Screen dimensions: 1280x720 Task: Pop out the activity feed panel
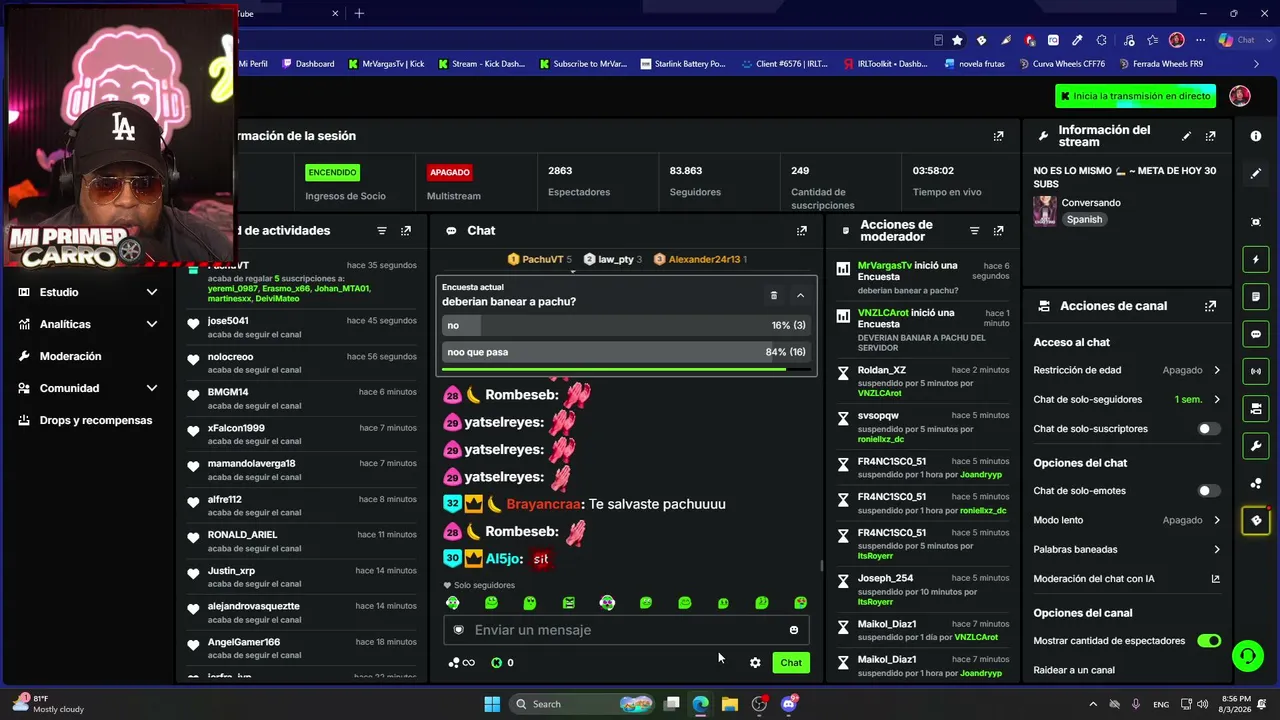pyautogui.click(x=405, y=231)
